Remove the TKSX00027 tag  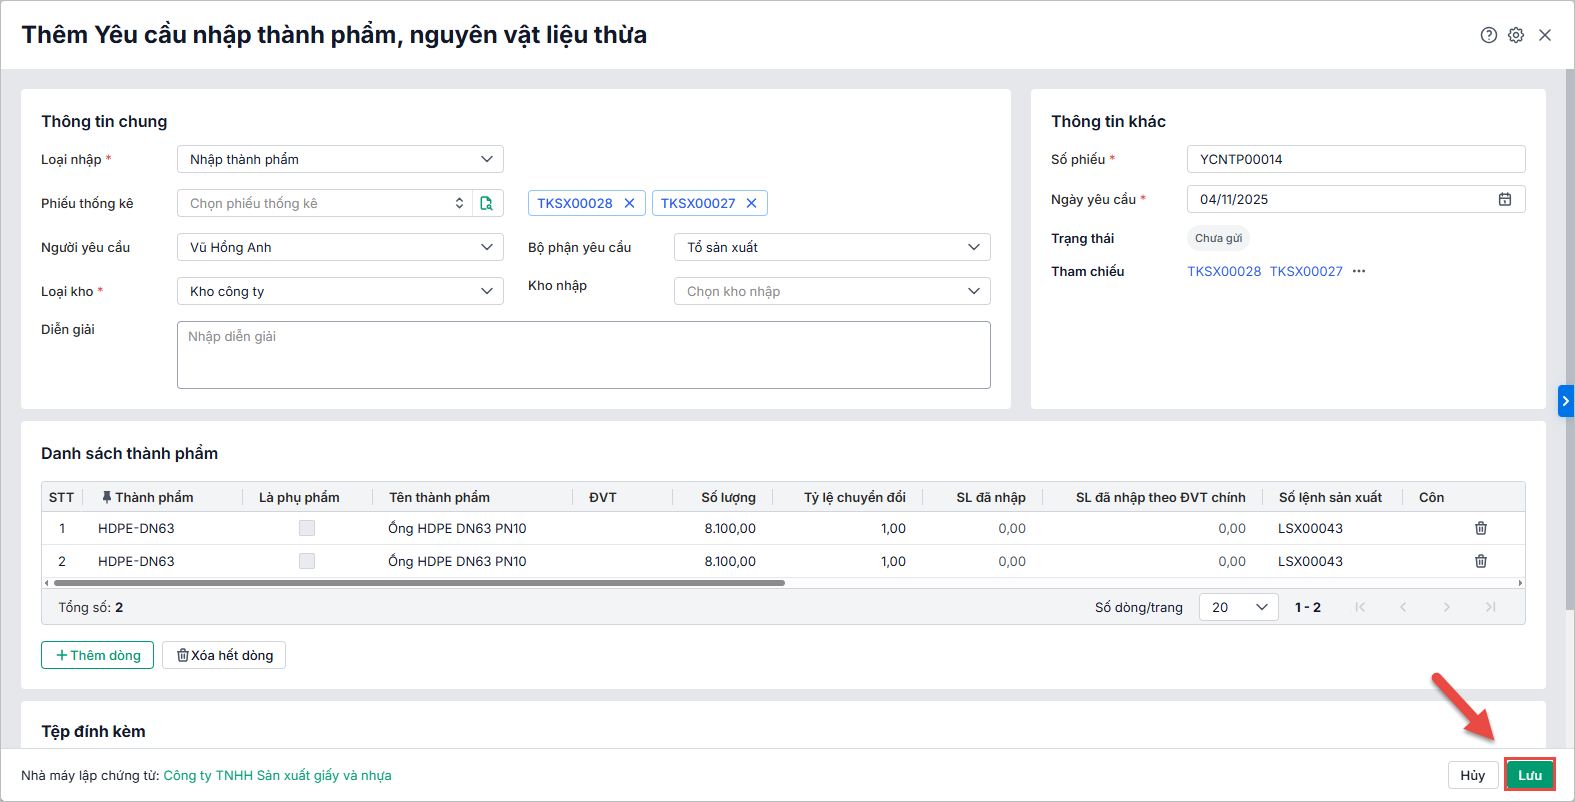coord(751,203)
